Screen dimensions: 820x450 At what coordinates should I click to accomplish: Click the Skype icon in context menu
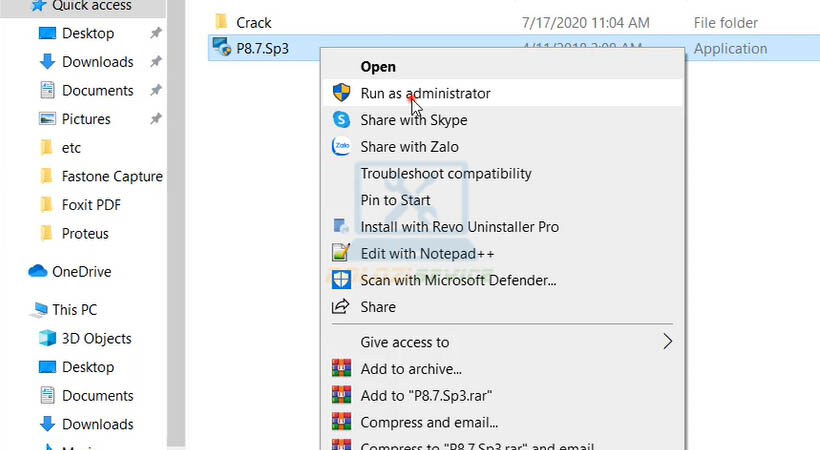(x=342, y=120)
